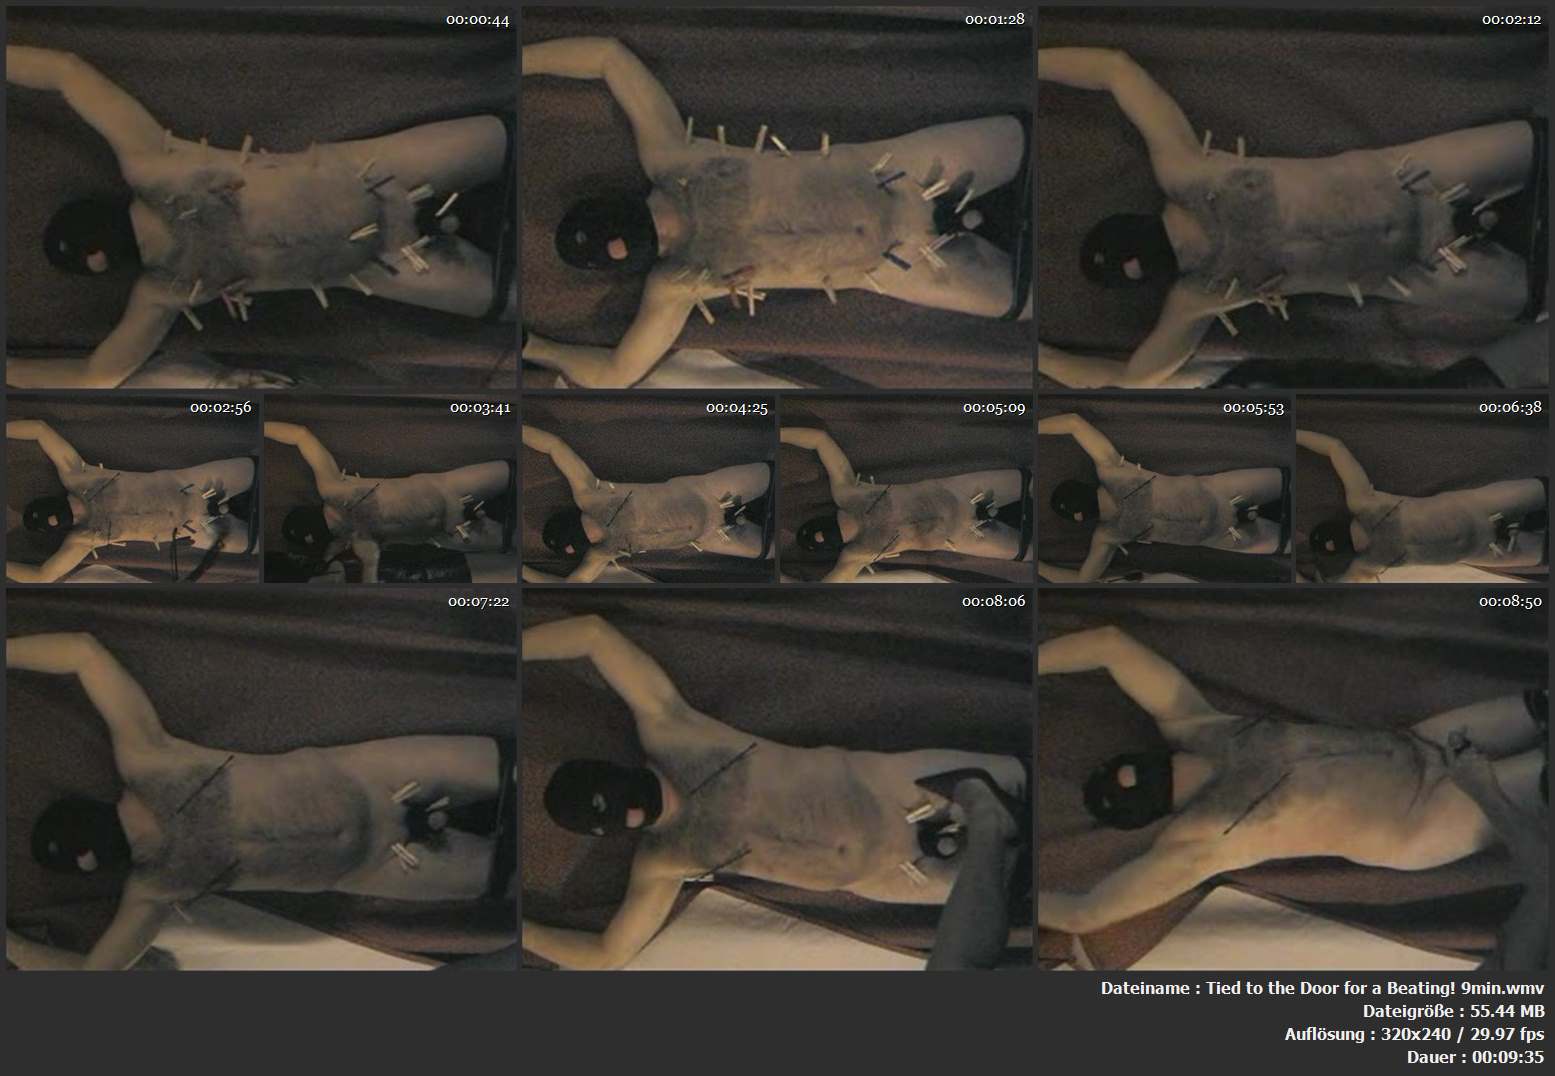Select the small frame stamped 00:06:38
1555x1076 pixels.
point(1422,488)
